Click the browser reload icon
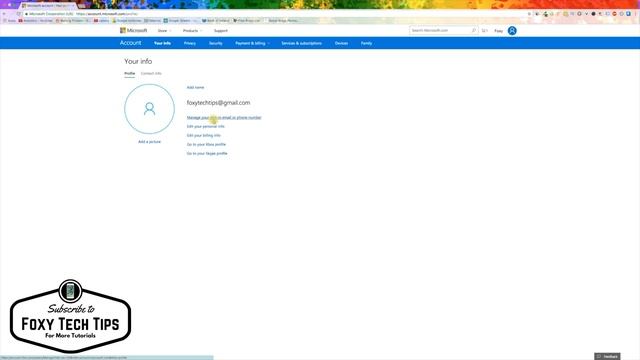 pyautogui.click(x=18, y=14)
